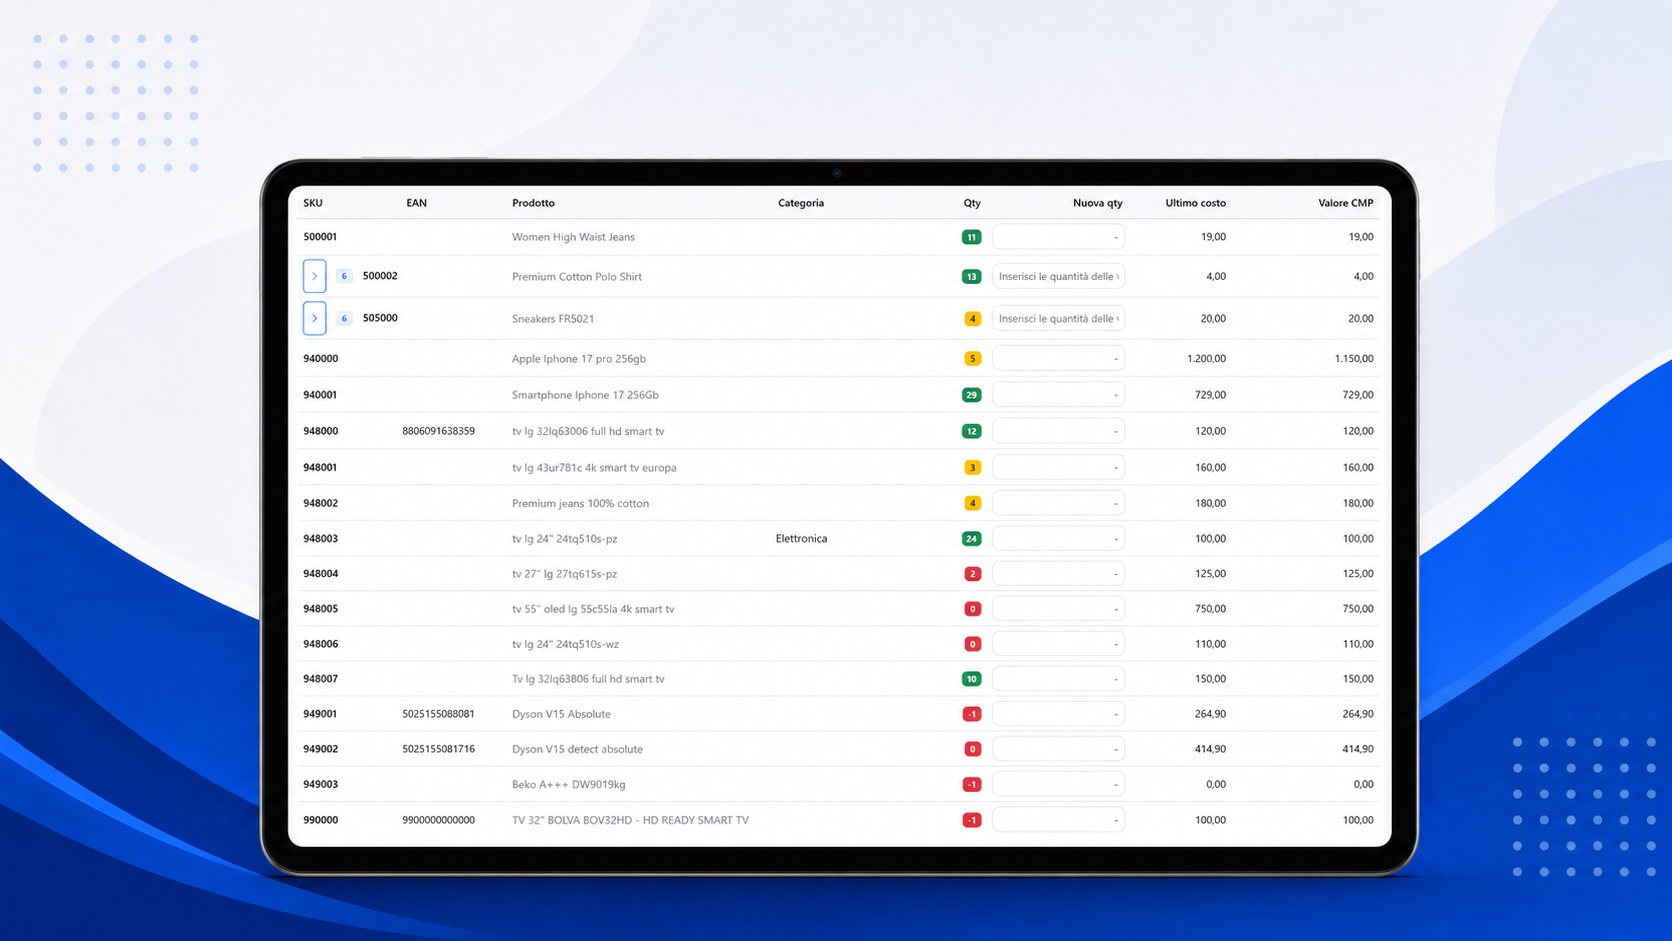Focus new qty field for SKU 948004
The width and height of the screenshot is (1672, 941).
point(1058,574)
